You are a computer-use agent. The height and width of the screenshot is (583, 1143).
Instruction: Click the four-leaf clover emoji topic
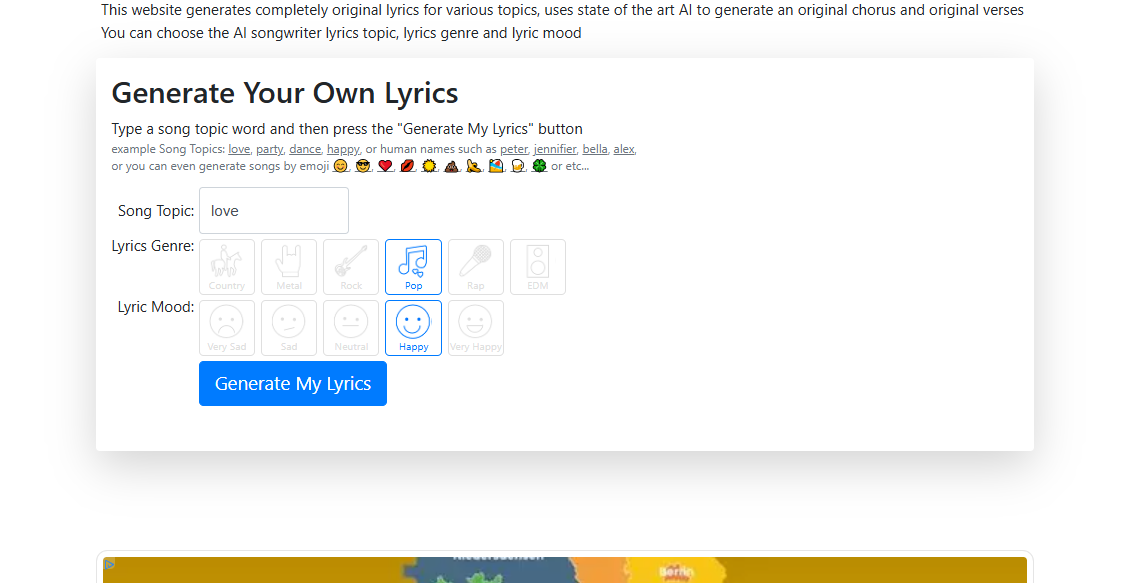click(x=539, y=165)
